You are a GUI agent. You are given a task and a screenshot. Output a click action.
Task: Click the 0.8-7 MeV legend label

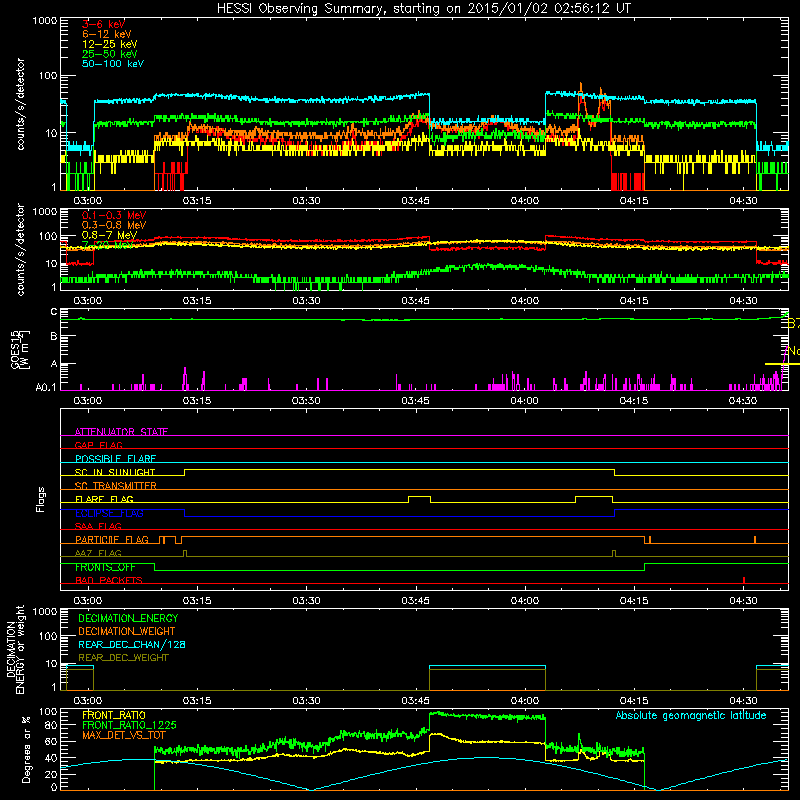109,235
